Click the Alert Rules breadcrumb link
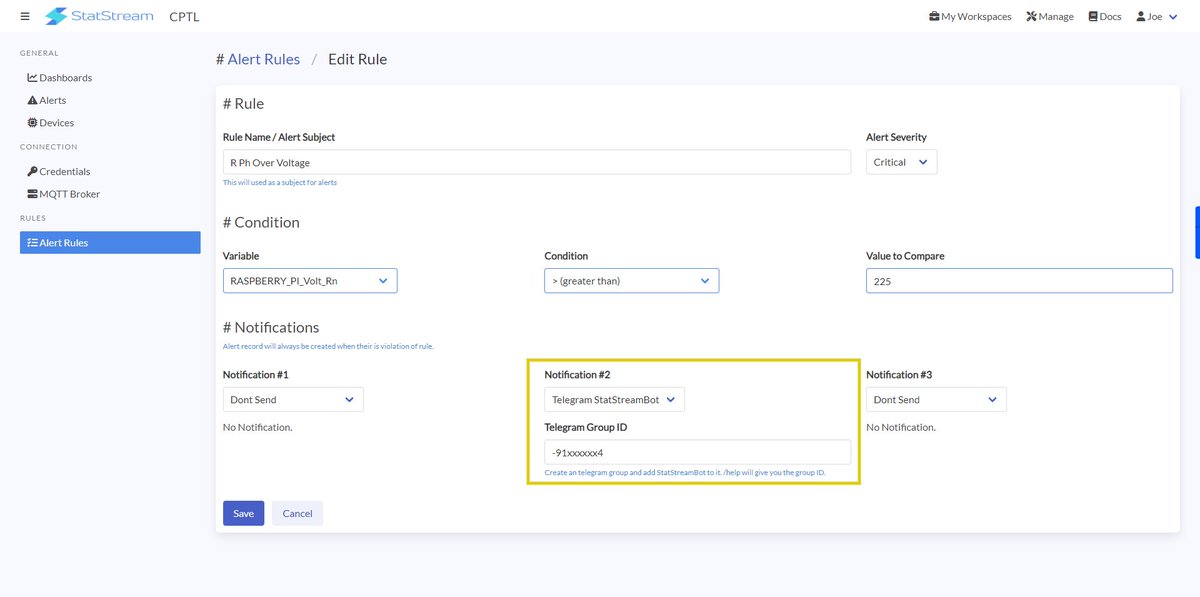This screenshot has width=1200, height=597. 264,59
